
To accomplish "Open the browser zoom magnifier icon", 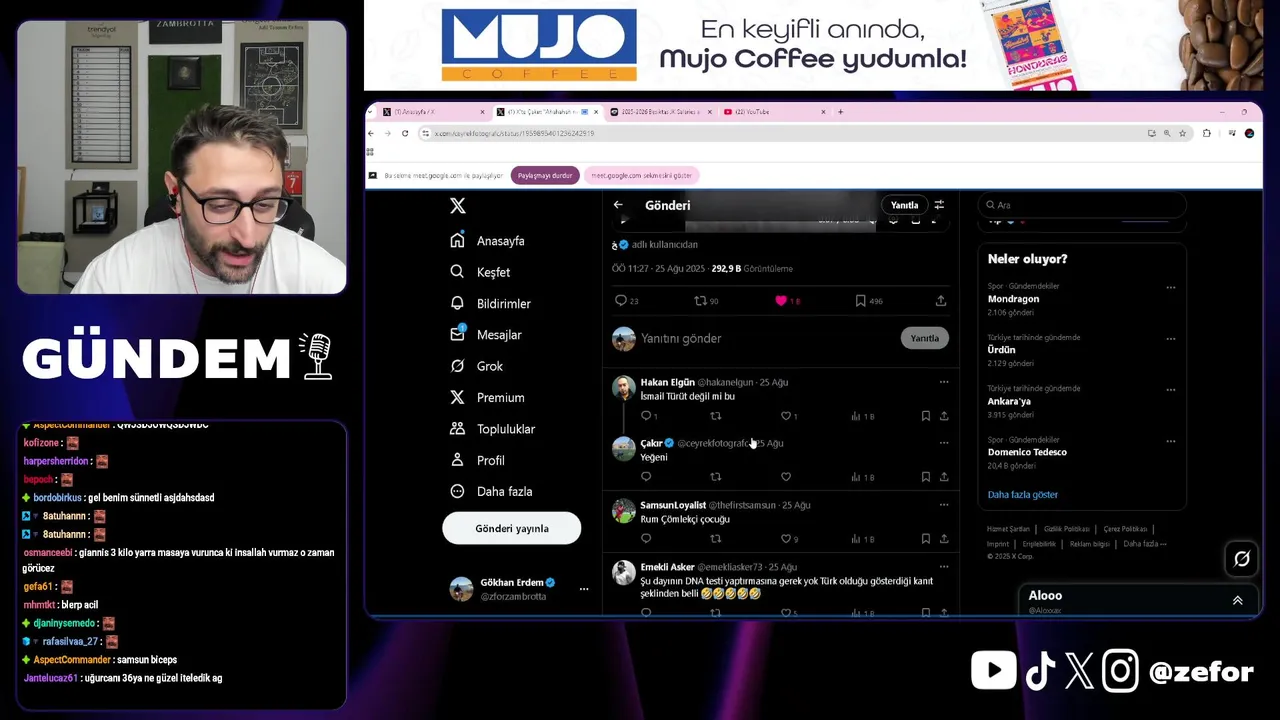I will 1166,133.
